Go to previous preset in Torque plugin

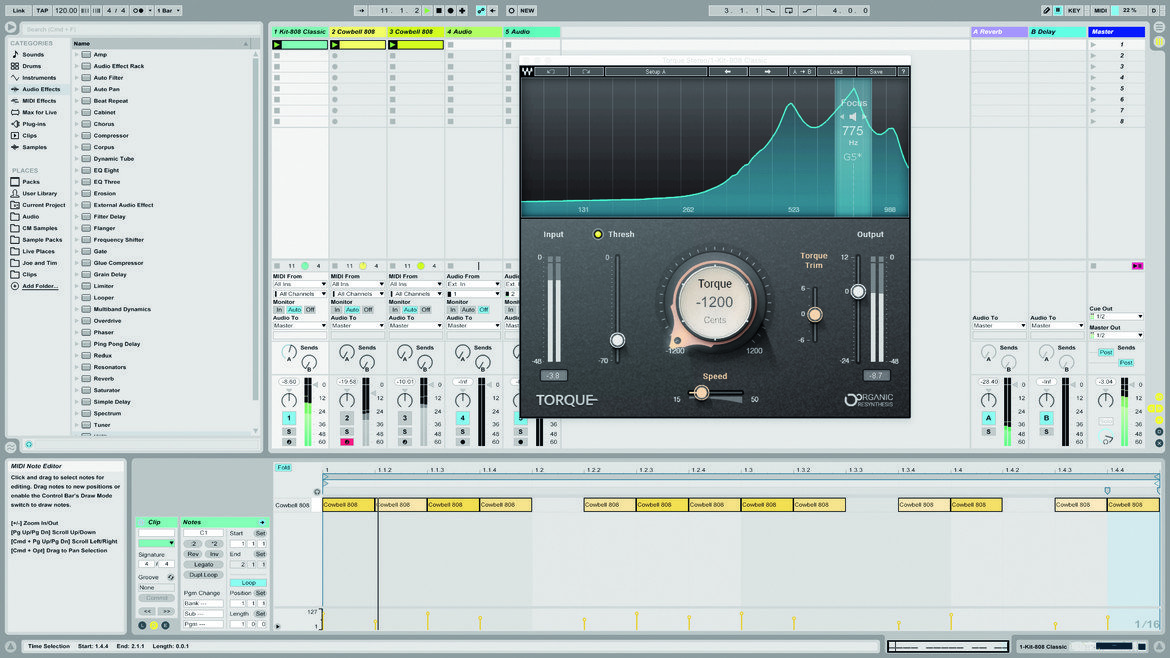728,72
